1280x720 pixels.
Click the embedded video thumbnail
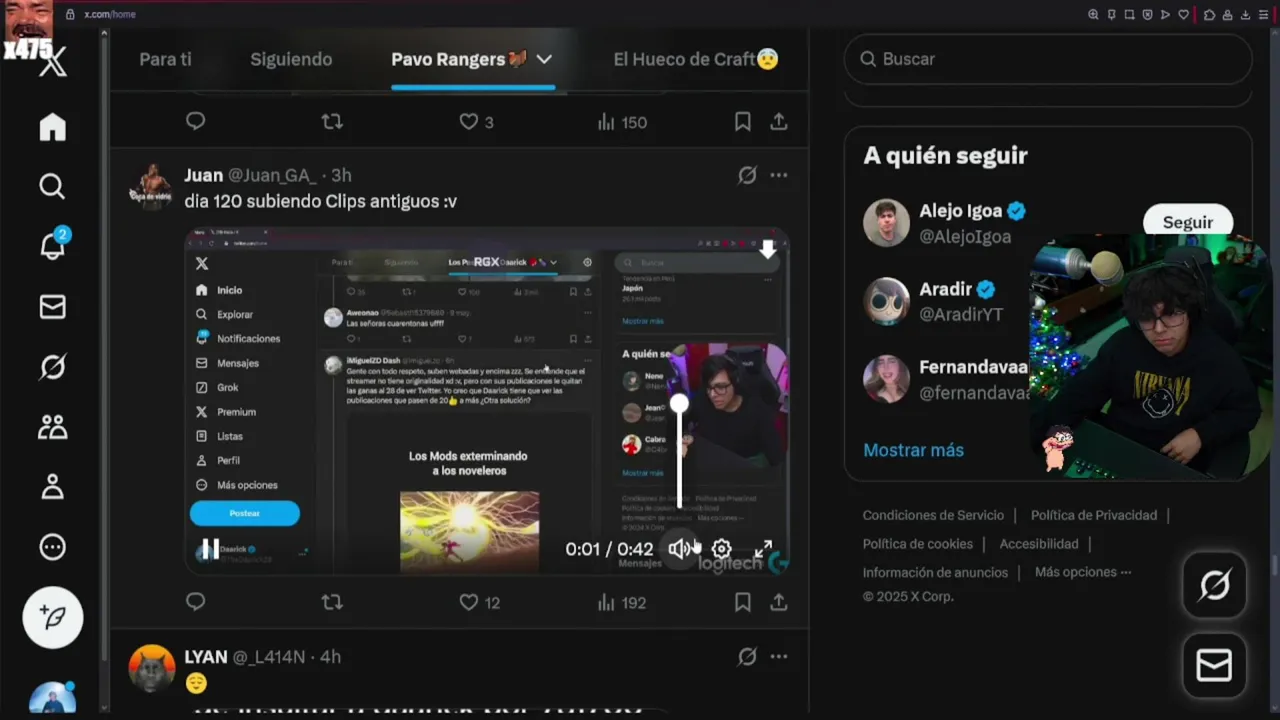click(x=487, y=400)
